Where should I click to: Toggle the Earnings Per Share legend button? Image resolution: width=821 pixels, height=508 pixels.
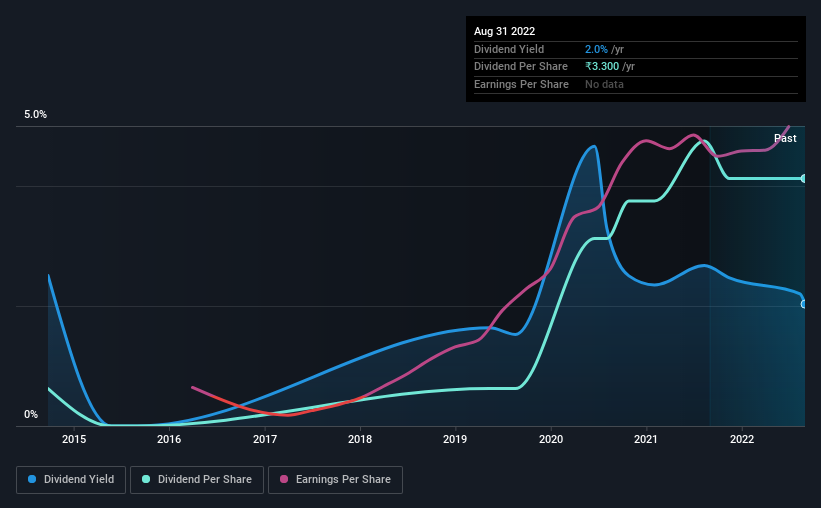coord(335,480)
